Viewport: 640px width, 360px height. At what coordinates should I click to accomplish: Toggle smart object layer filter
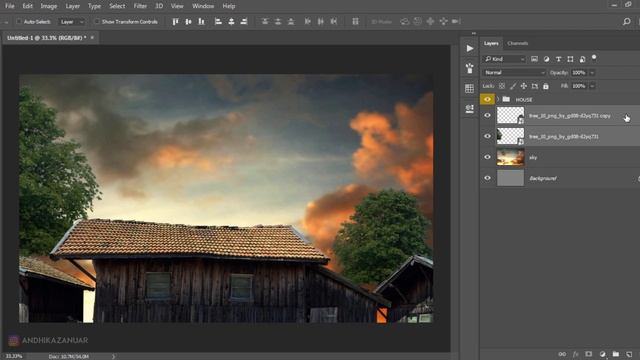582,59
